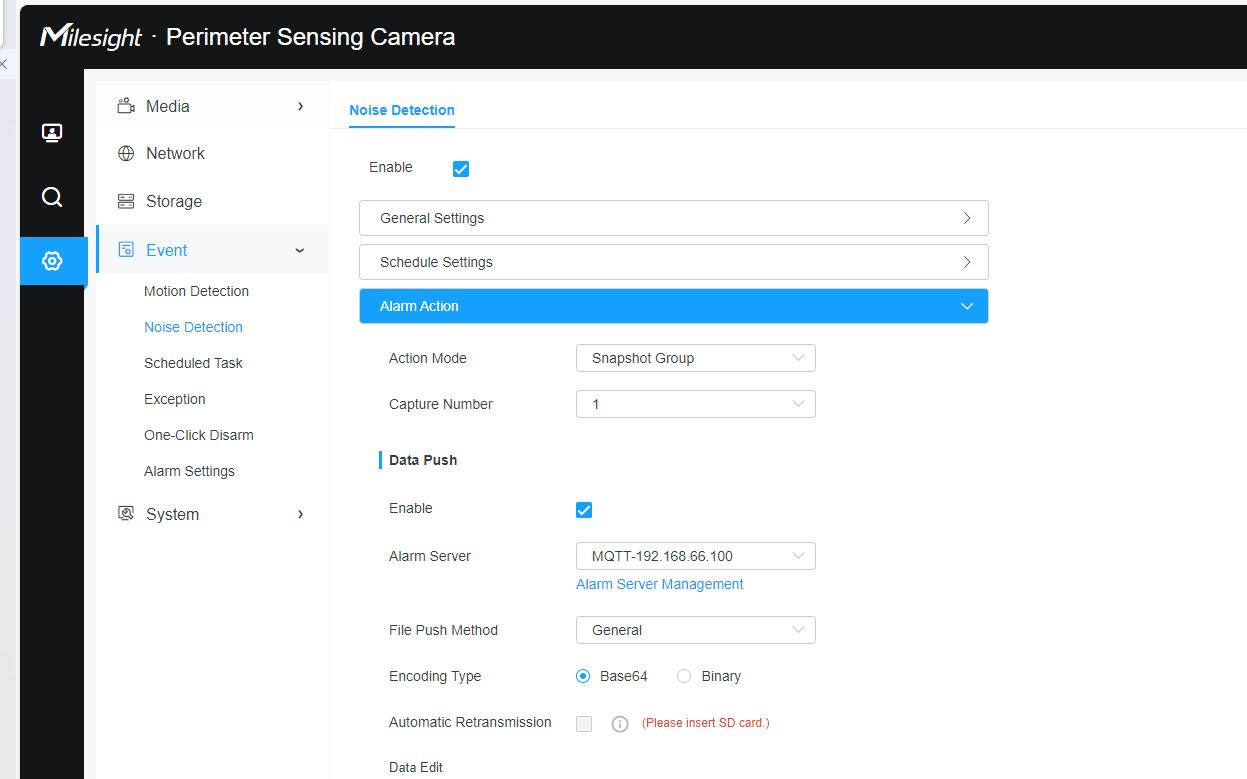
Task: Open the playback search icon
Action: (52, 197)
